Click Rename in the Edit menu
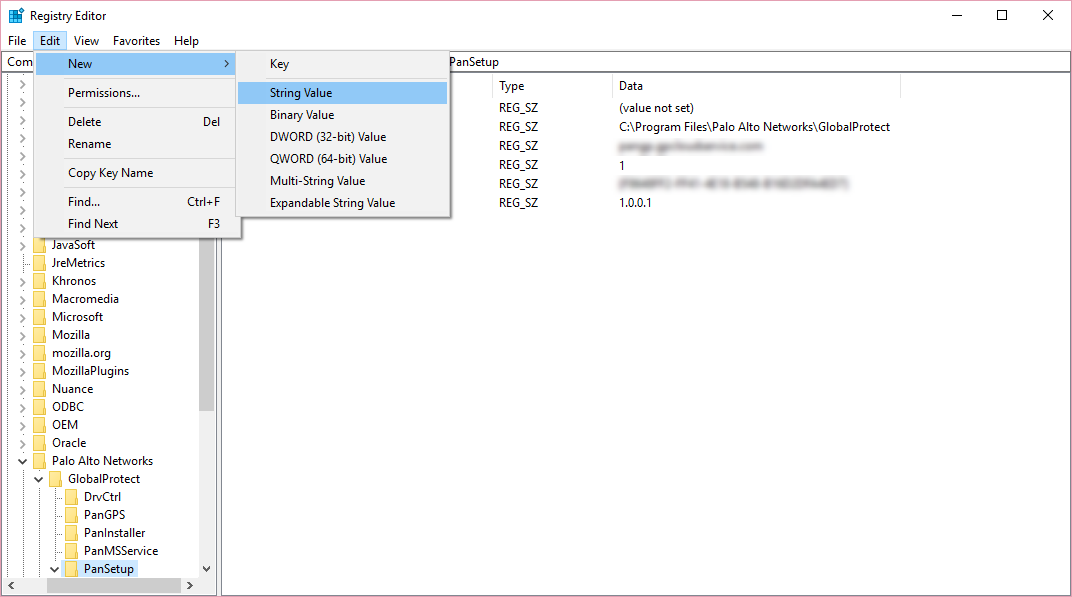The image size is (1072, 597). point(135,144)
